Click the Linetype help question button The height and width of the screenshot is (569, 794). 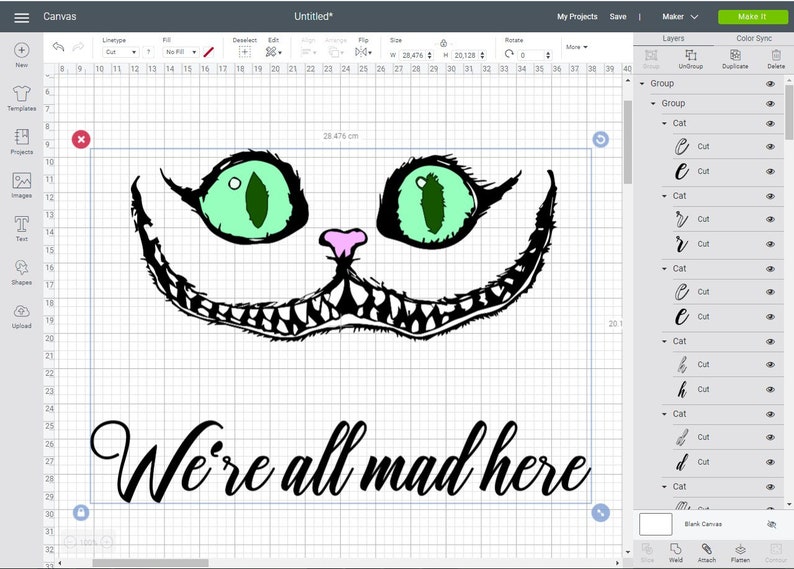click(148, 52)
